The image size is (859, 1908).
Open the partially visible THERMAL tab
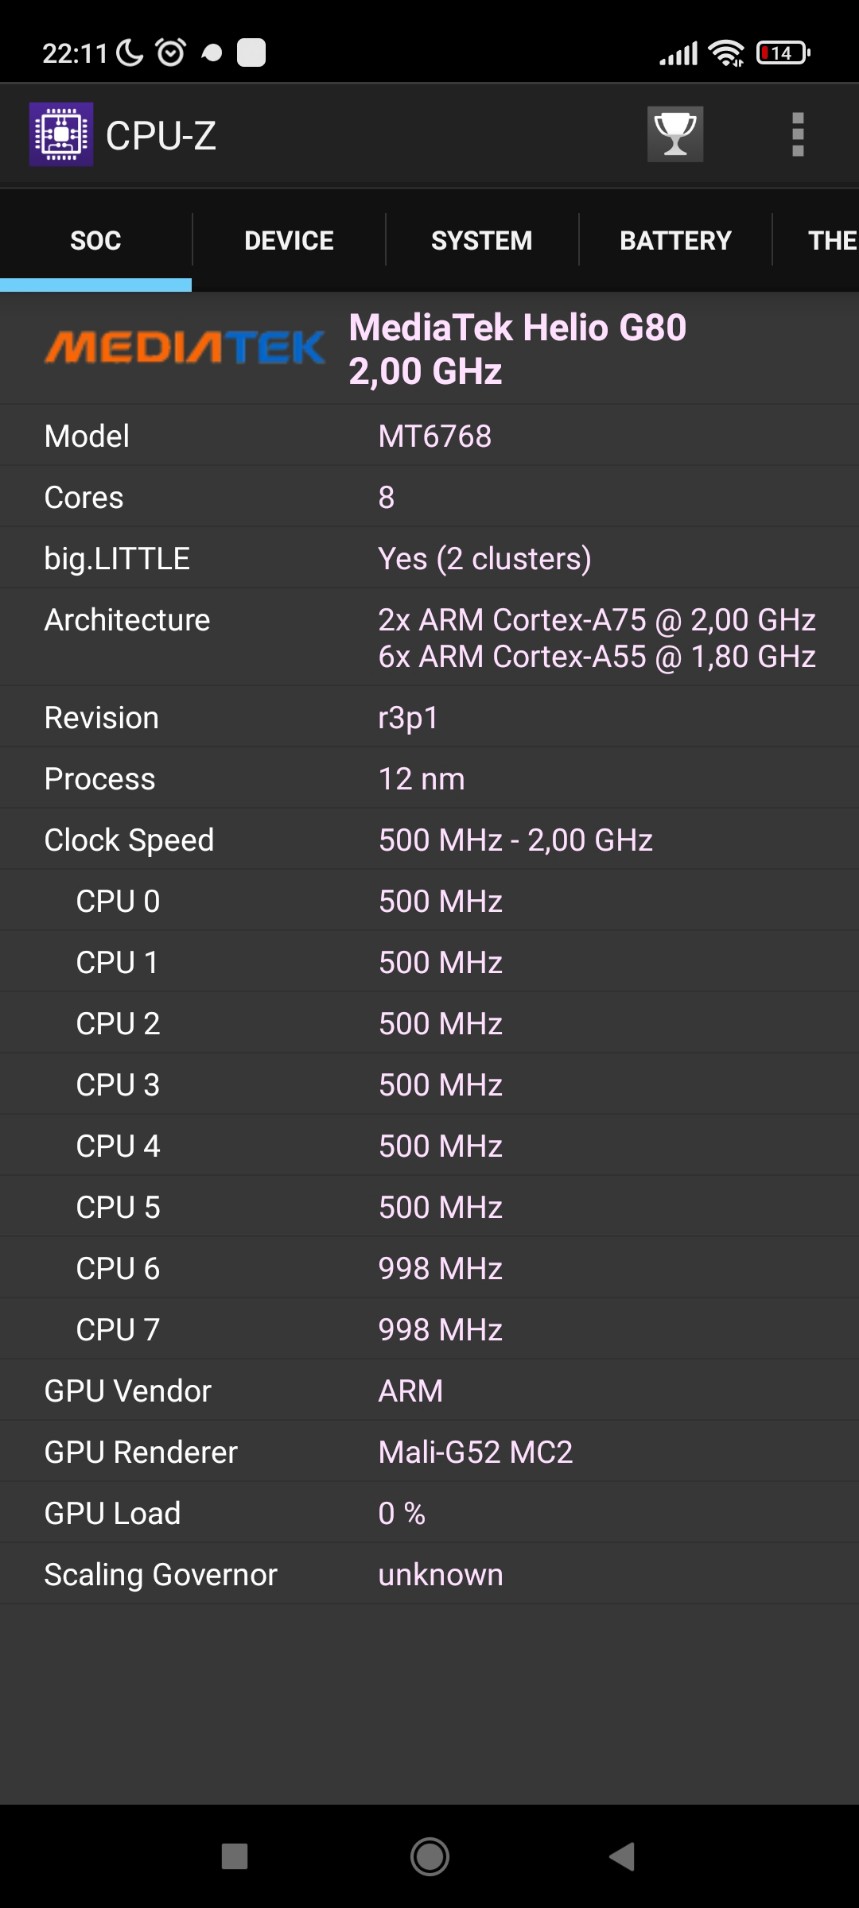(x=830, y=241)
